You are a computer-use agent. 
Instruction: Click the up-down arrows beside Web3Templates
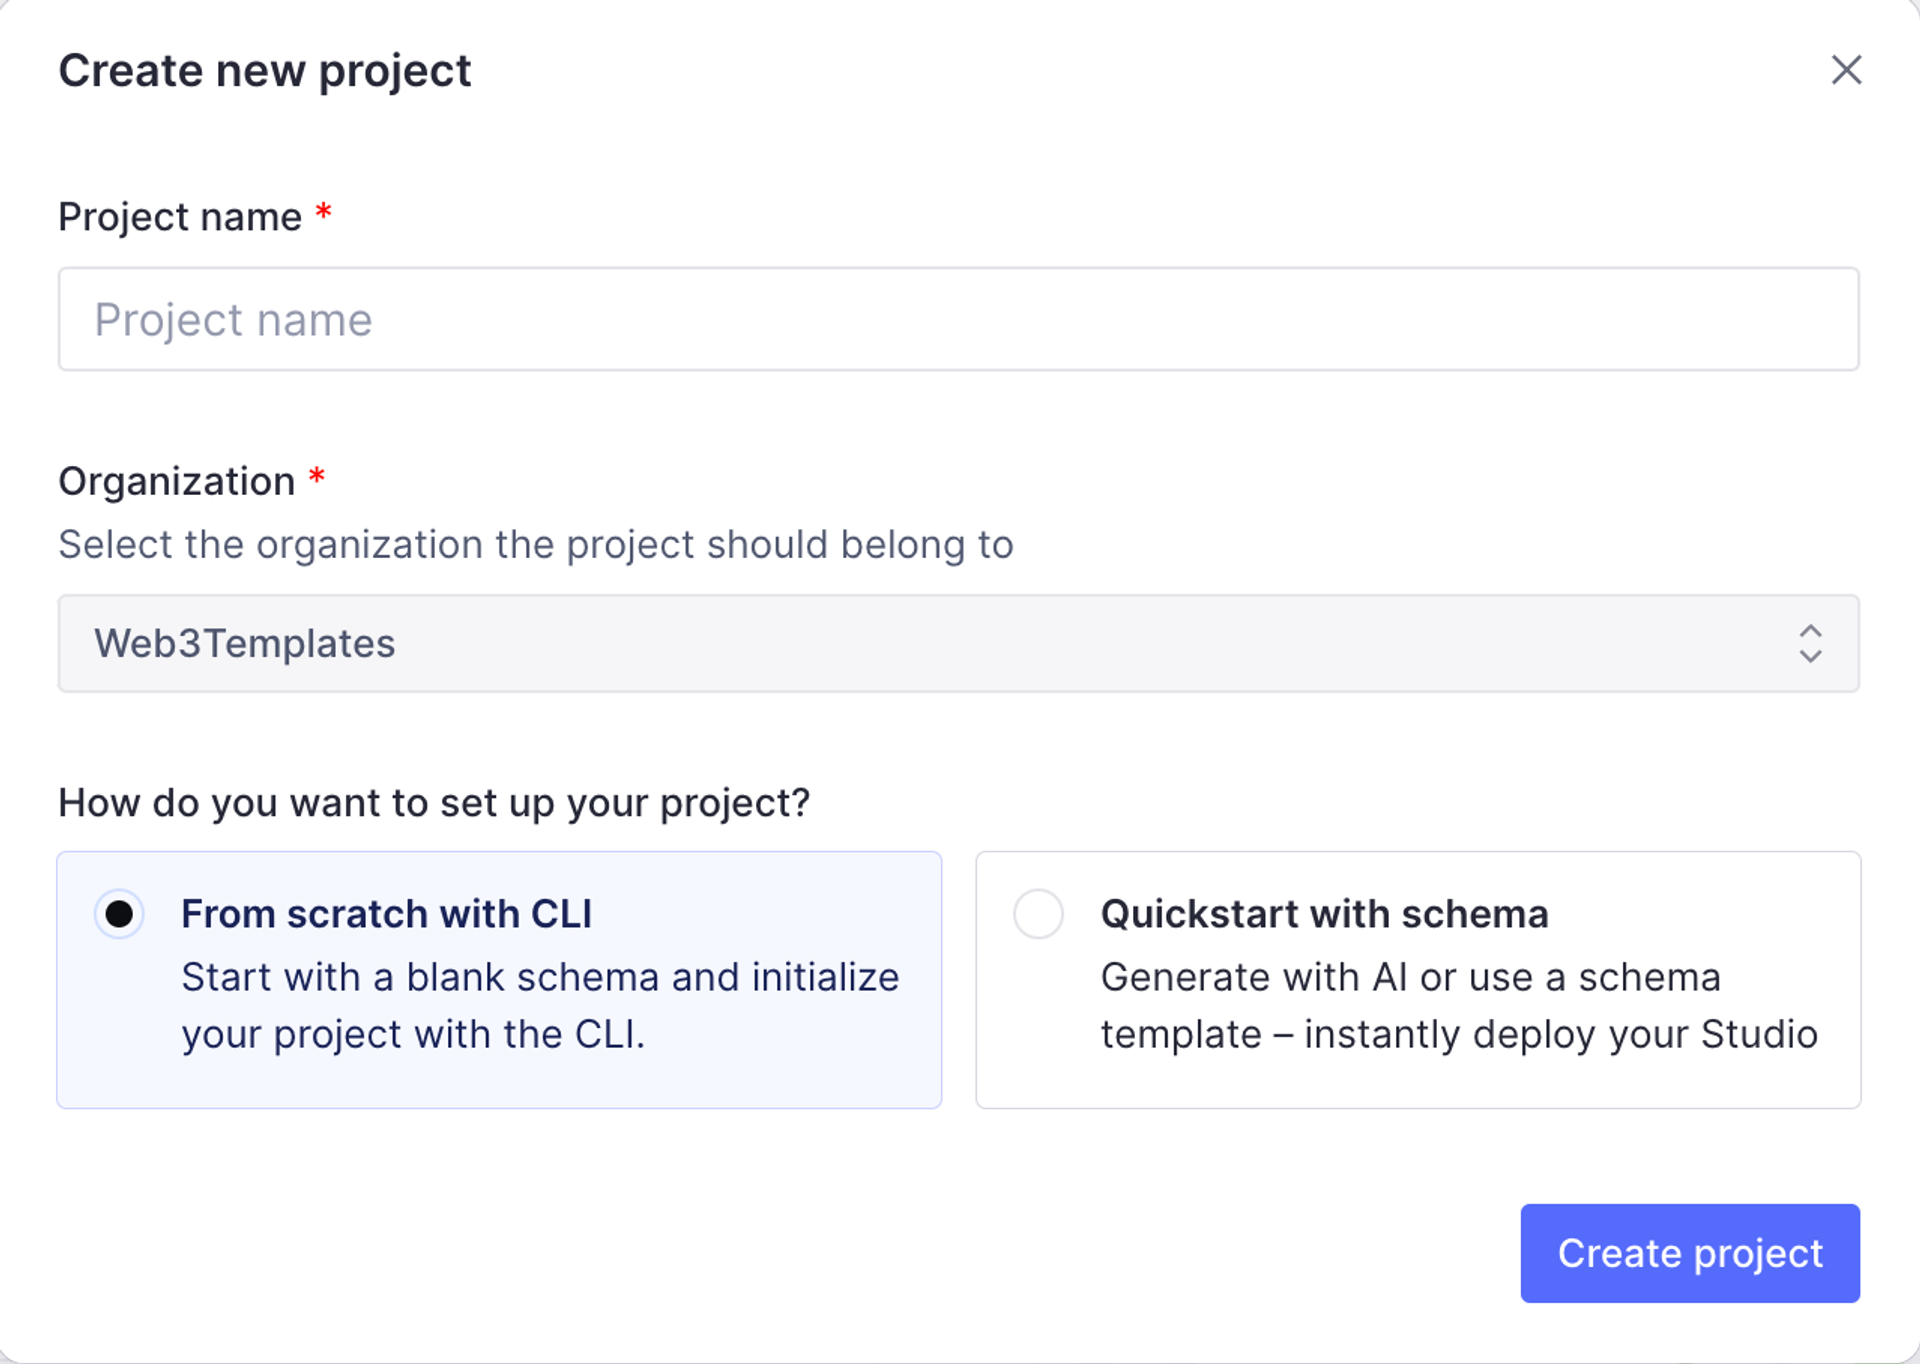(x=1809, y=643)
